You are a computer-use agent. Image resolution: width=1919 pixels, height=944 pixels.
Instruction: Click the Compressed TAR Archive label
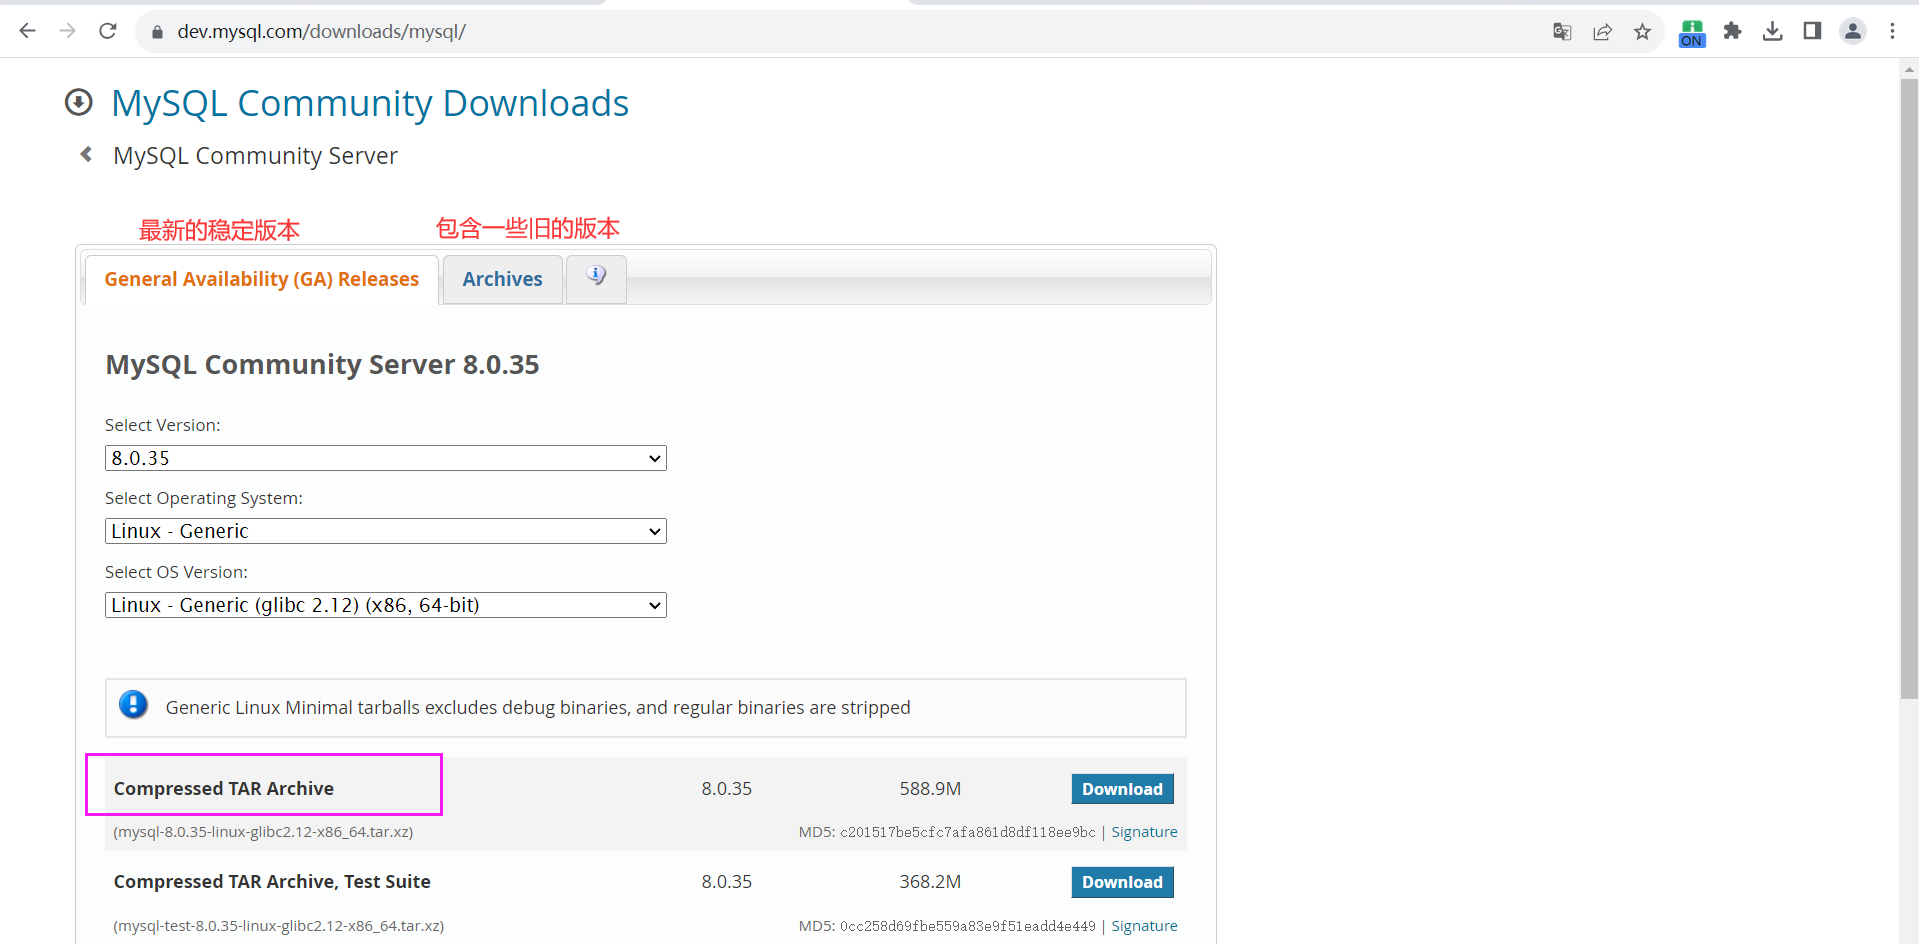pyautogui.click(x=224, y=788)
